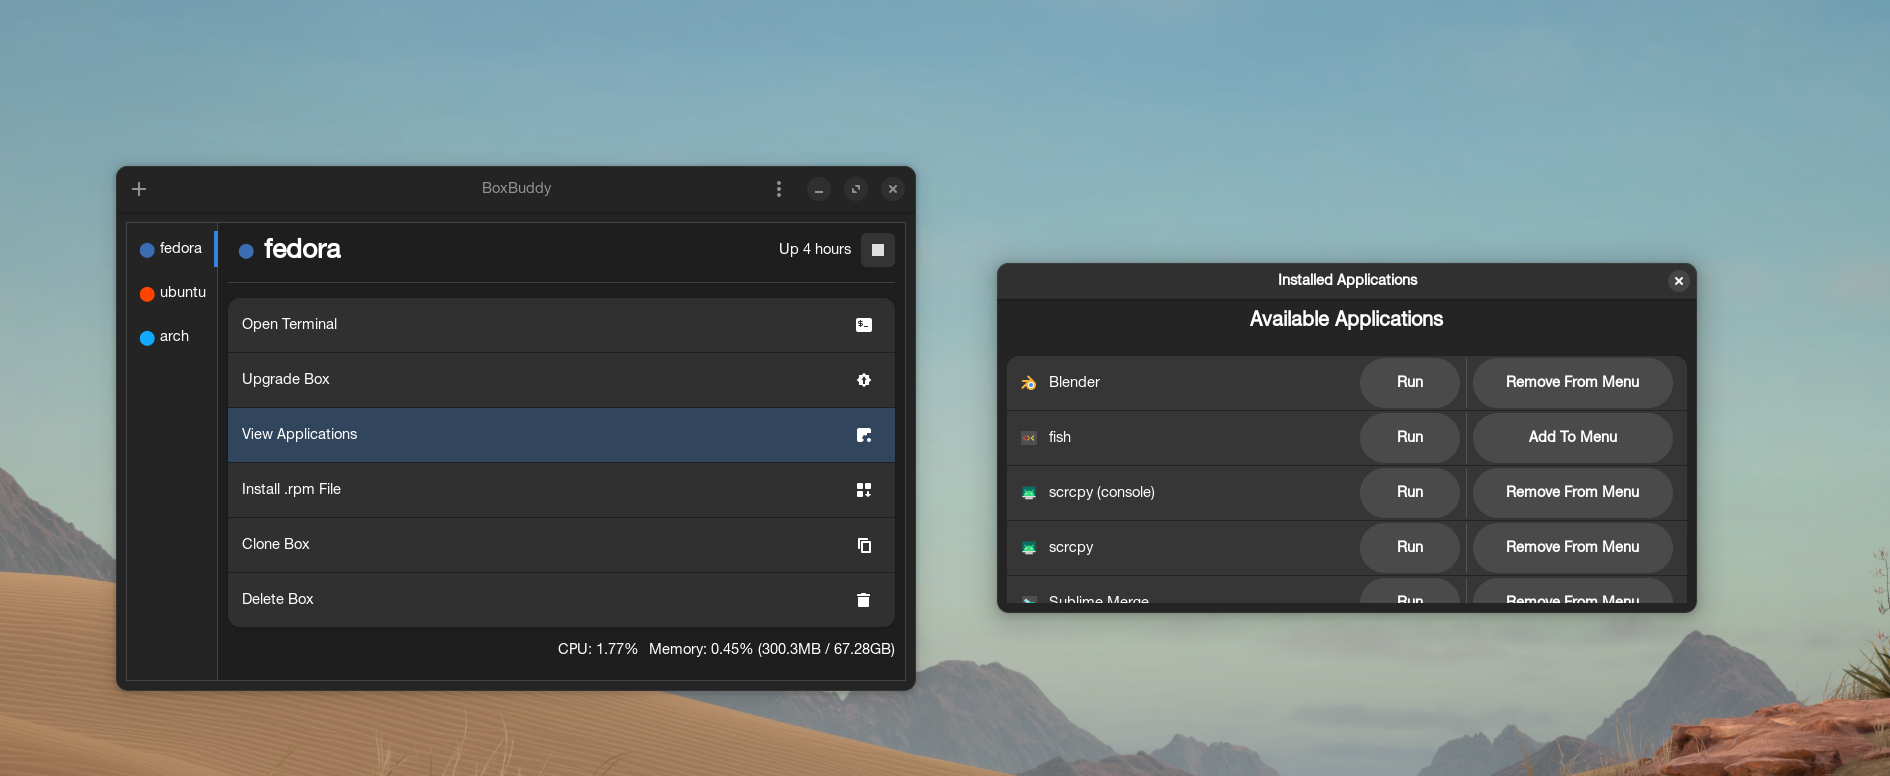Open the BoxBuddy three-dot main menu
The height and width of the screenshot is (776, 1890).
(779, 189)
